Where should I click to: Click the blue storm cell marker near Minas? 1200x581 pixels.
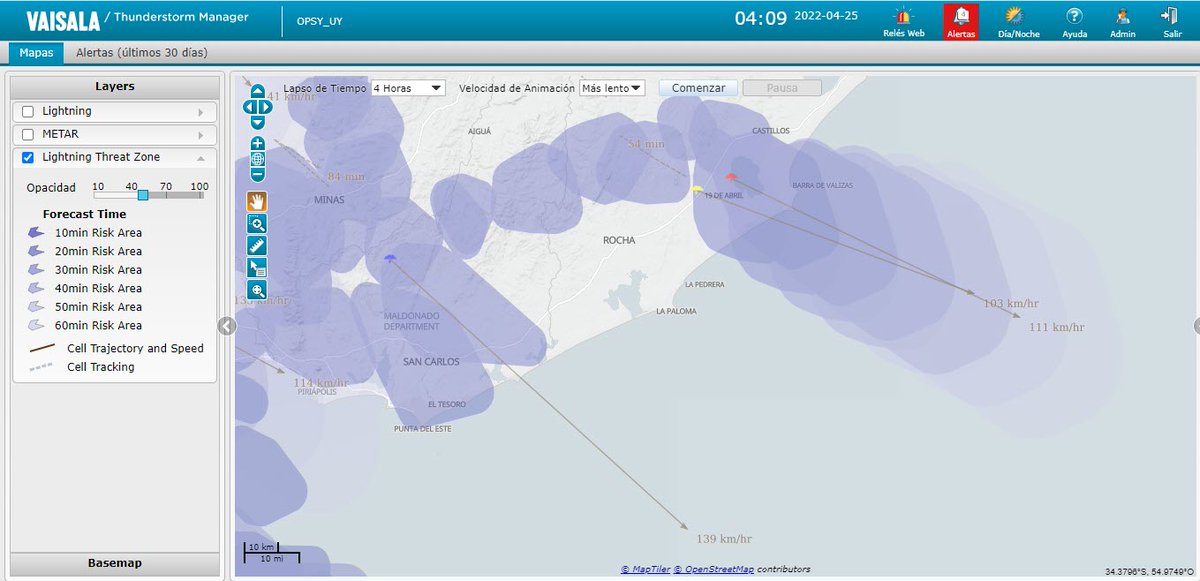click(390, 258)
